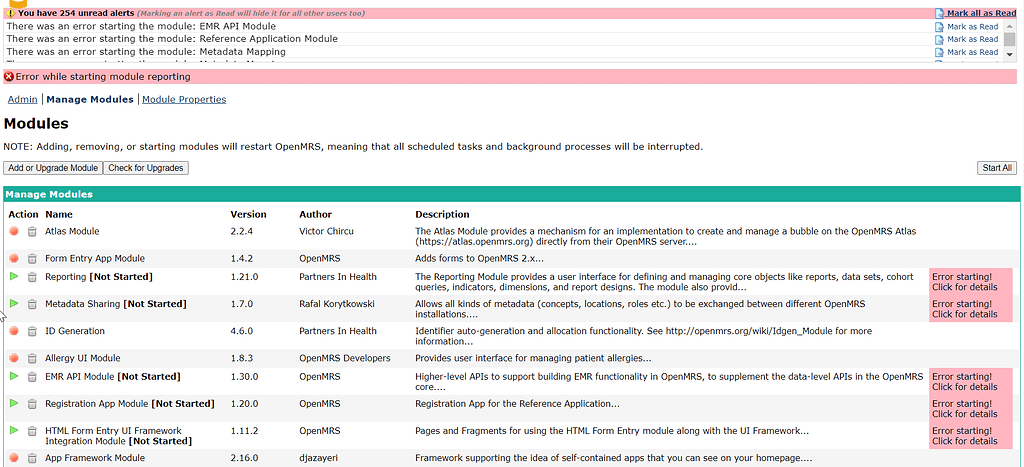This screenshot has width=1024, height=467.
Task: Stop the App Framework Module
Action: (14, 458)
